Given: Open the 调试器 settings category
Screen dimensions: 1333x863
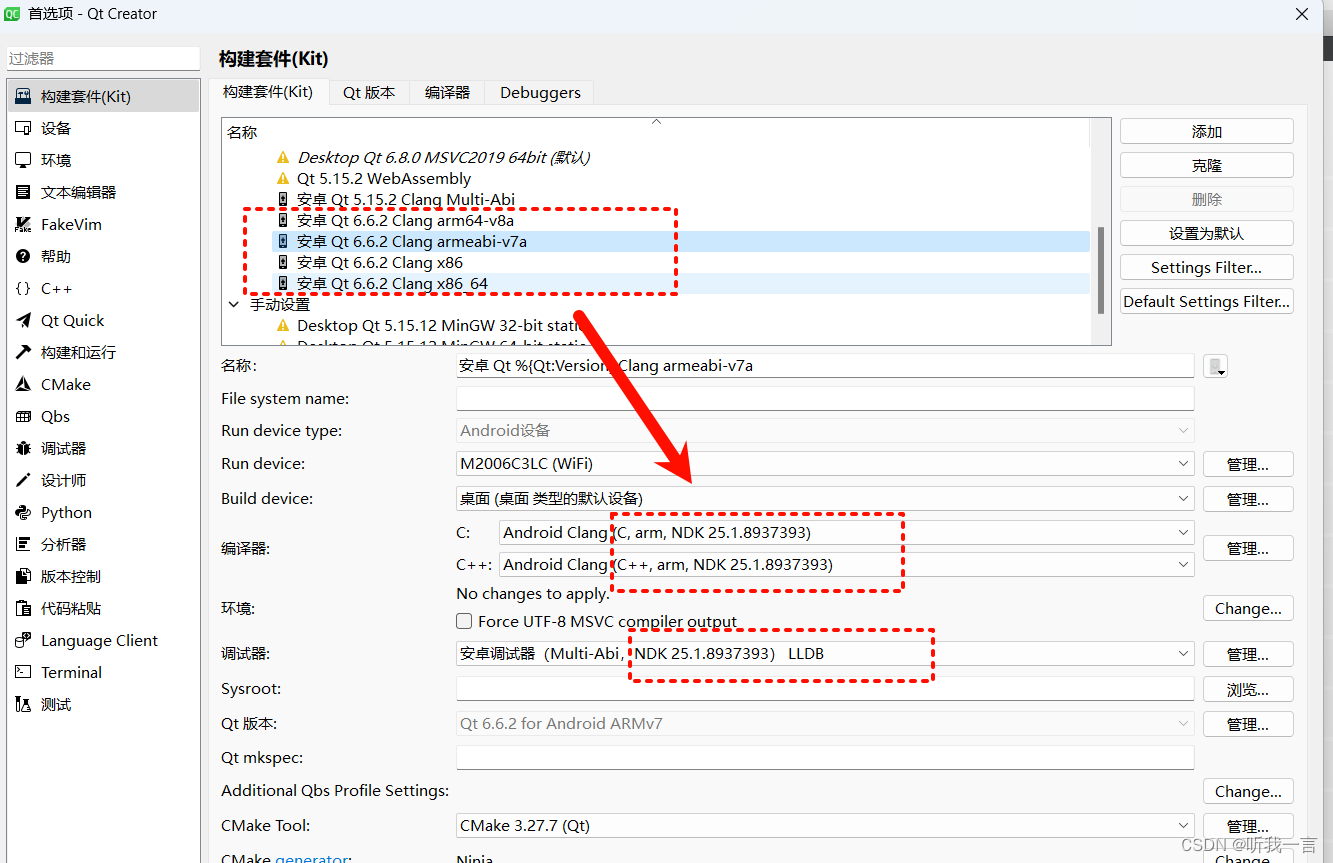Looking at the screenshot, I should pyautogui.click(x=103, y=448).
